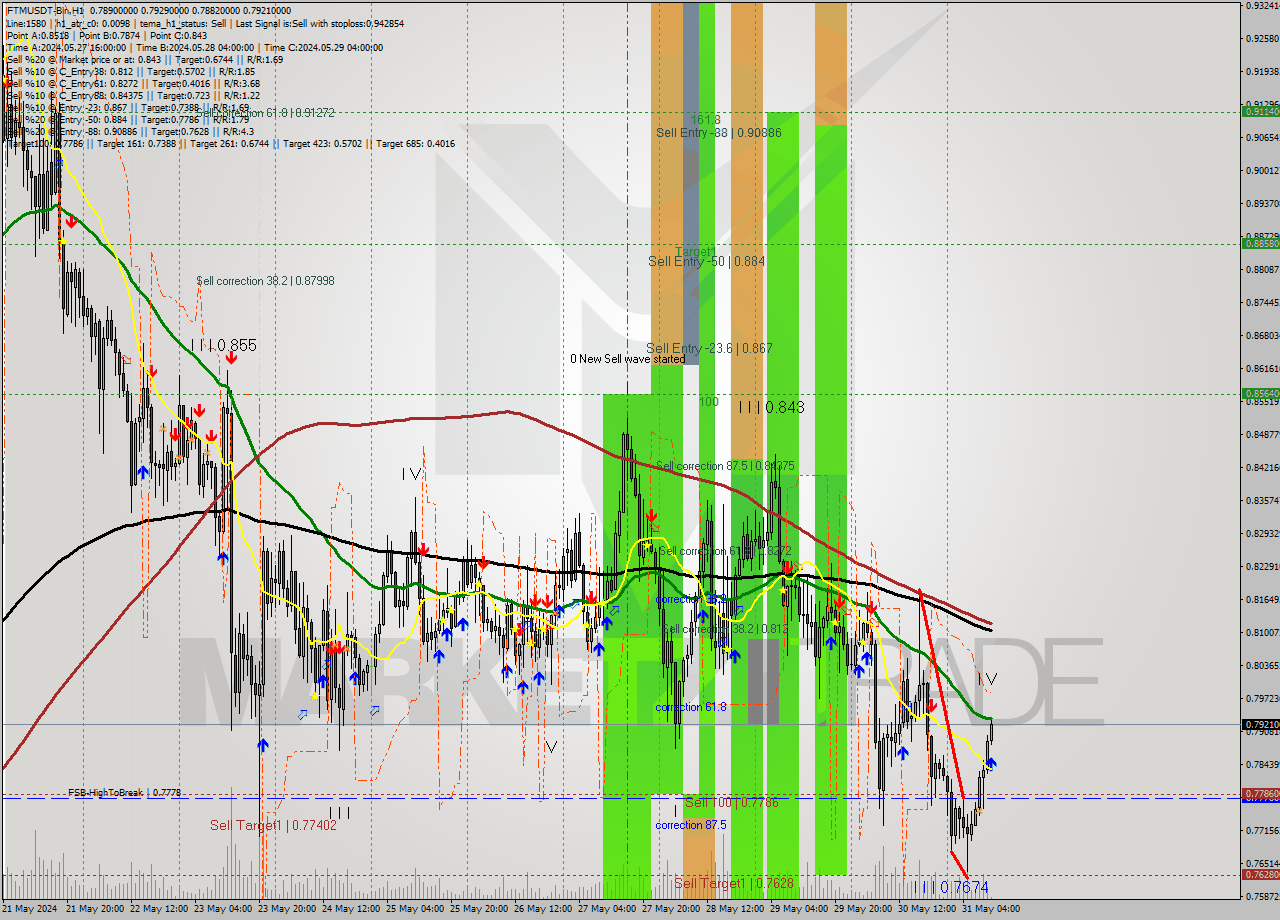
Task: Click the 0 New Sell wave started label
Action: pos(628,359)
